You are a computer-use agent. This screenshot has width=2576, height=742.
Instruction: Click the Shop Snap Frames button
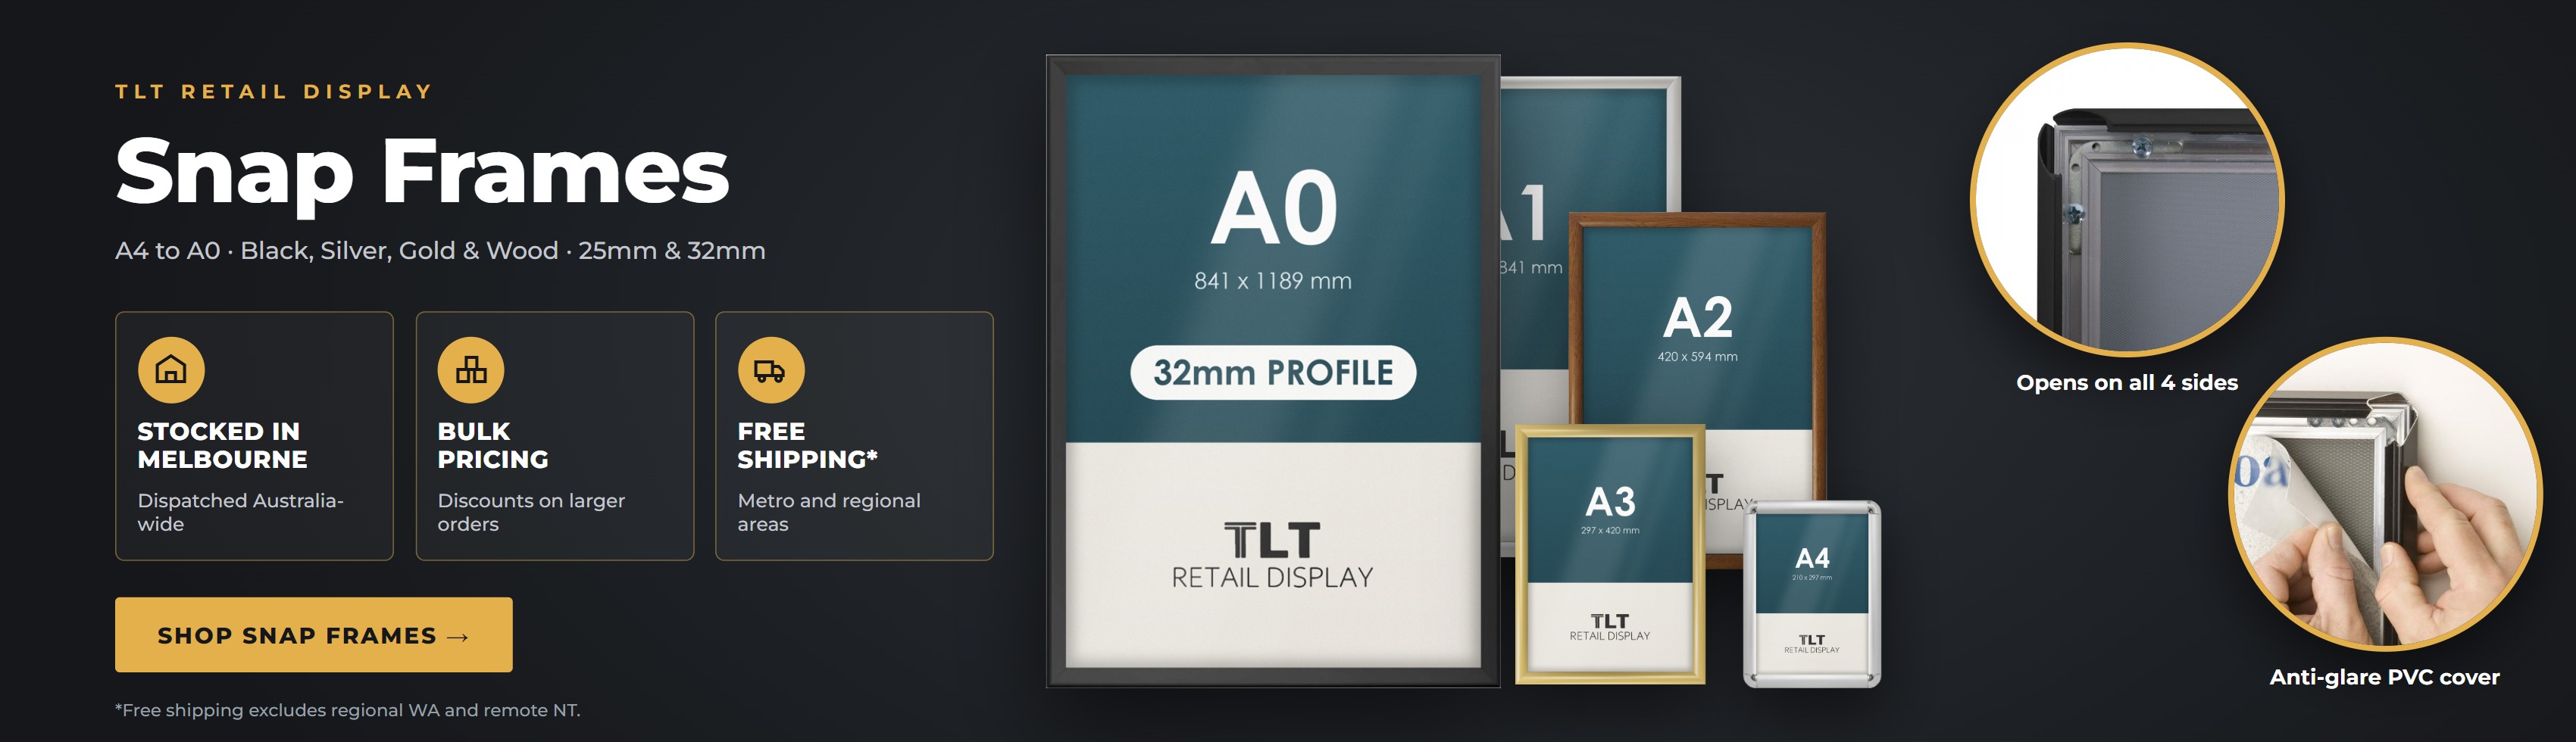[314, 635]
